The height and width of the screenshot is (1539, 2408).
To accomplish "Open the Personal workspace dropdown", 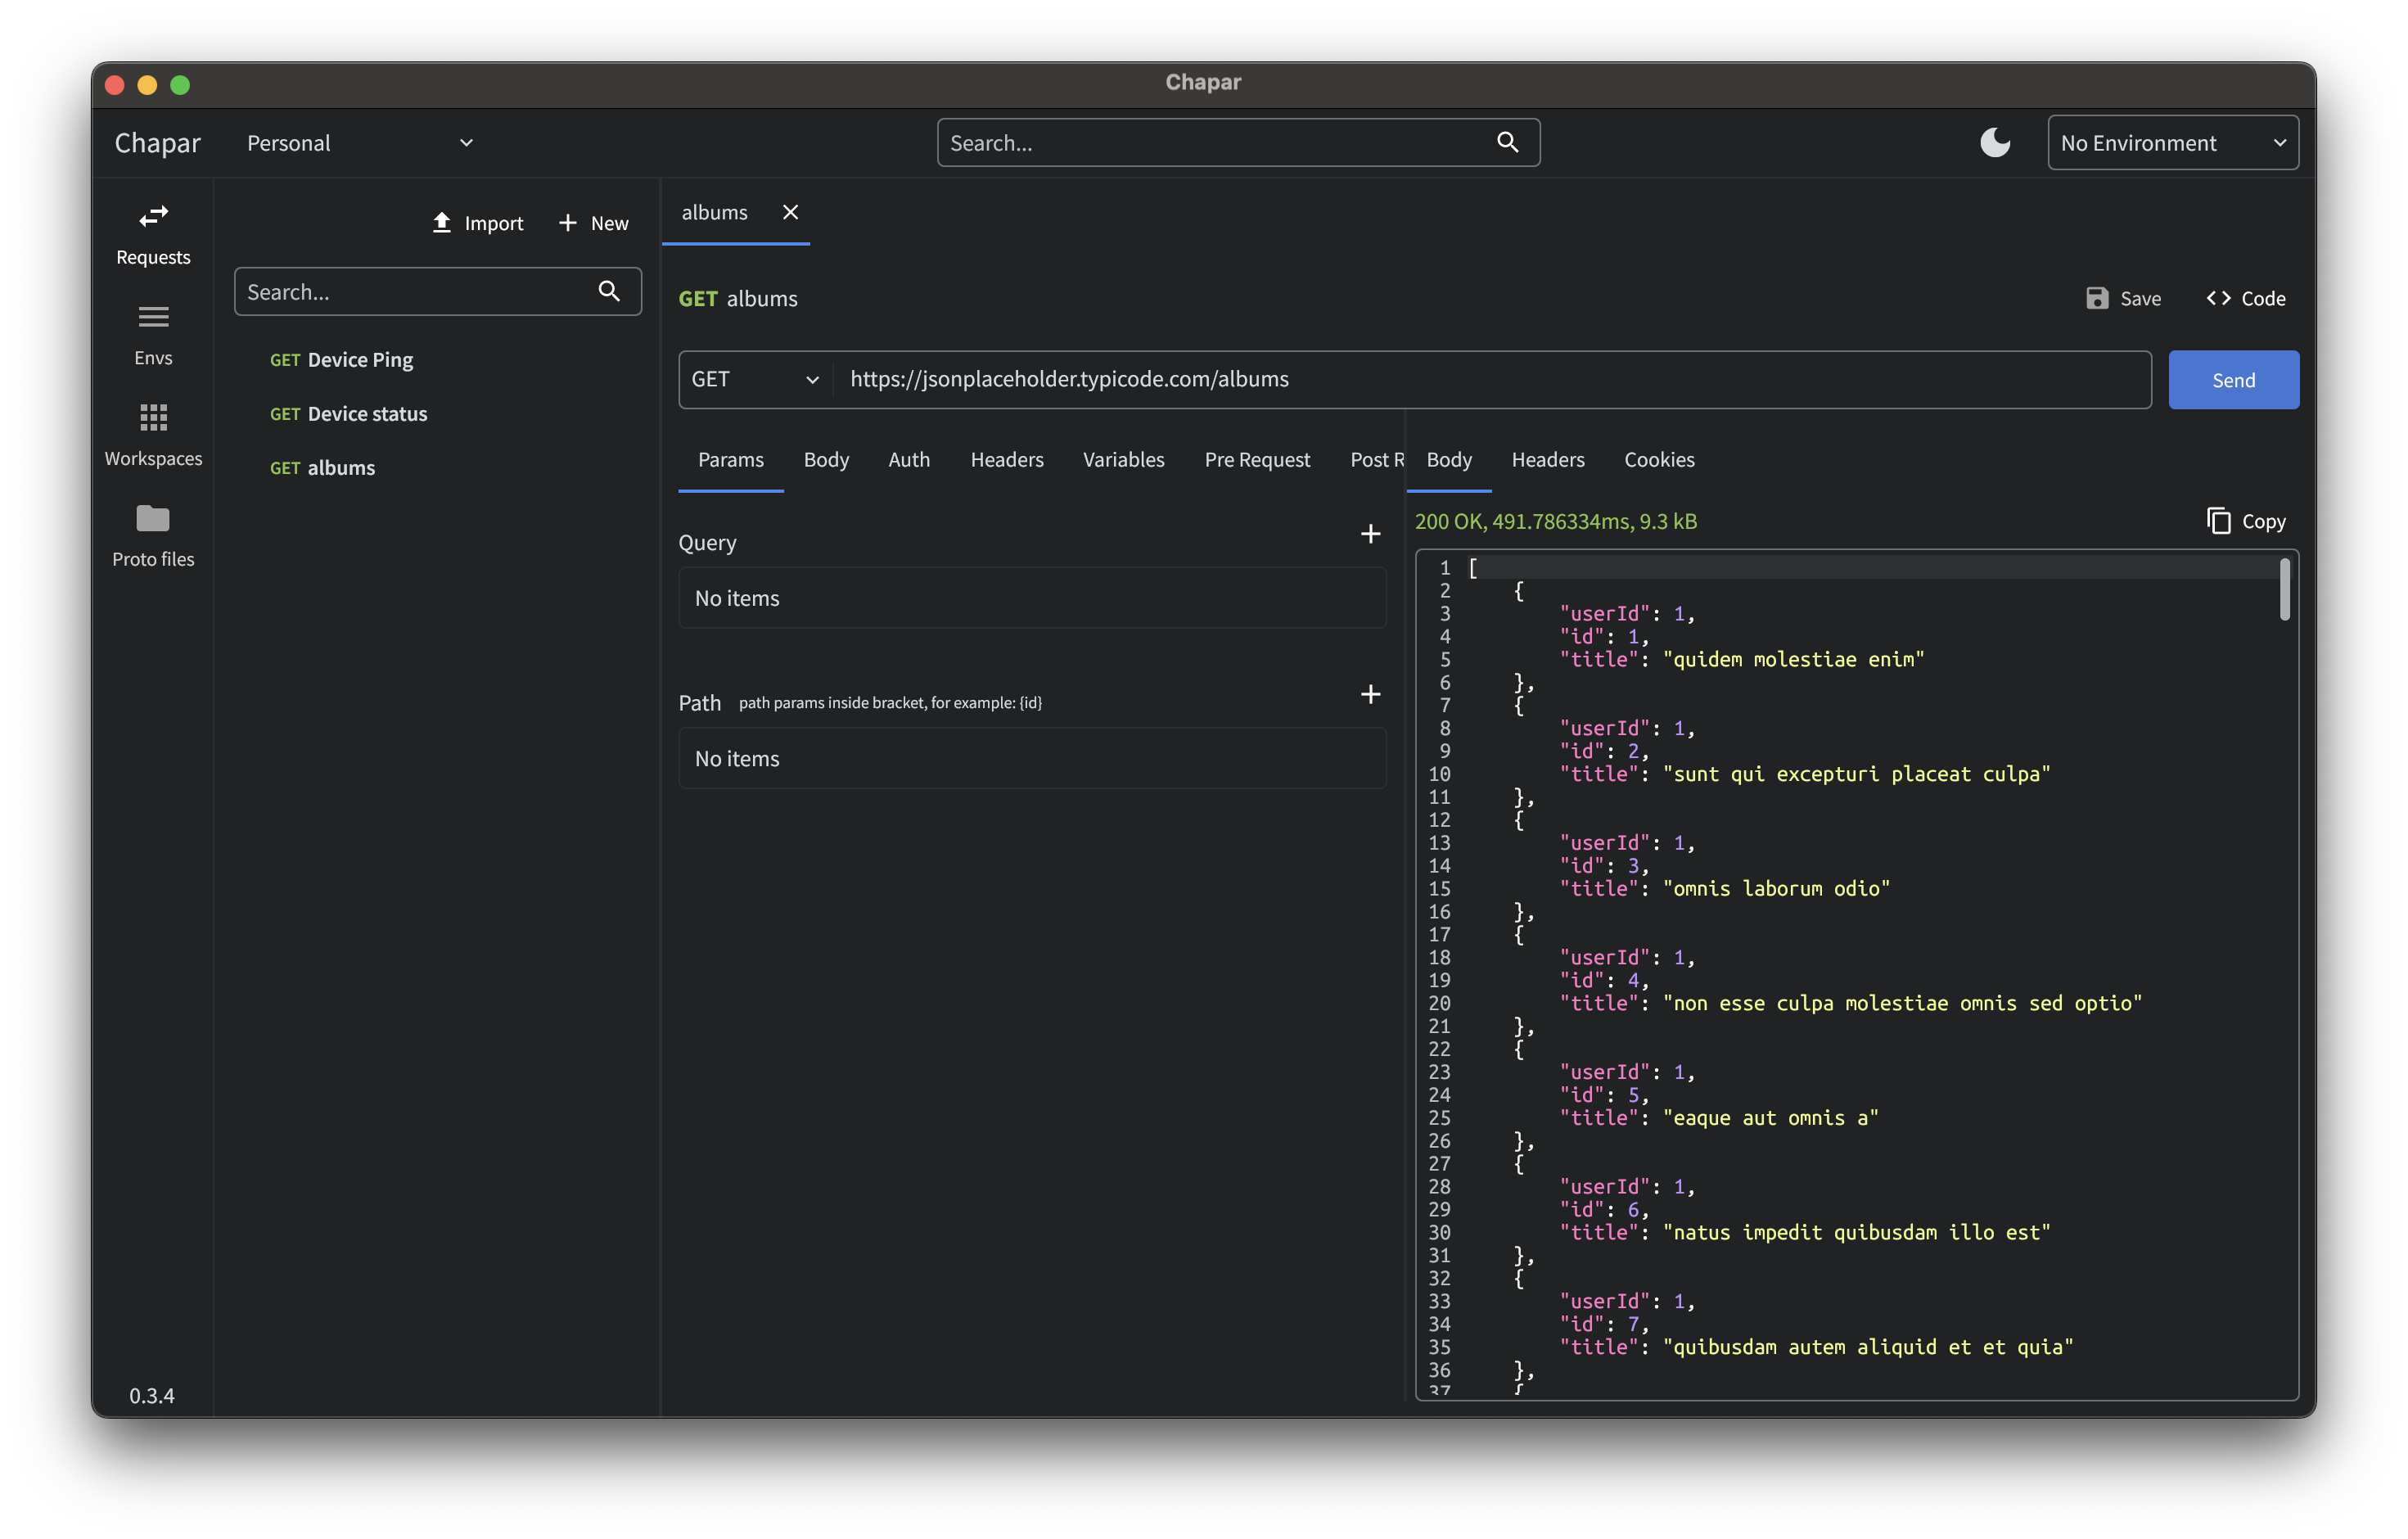I will tap(360, 143).
